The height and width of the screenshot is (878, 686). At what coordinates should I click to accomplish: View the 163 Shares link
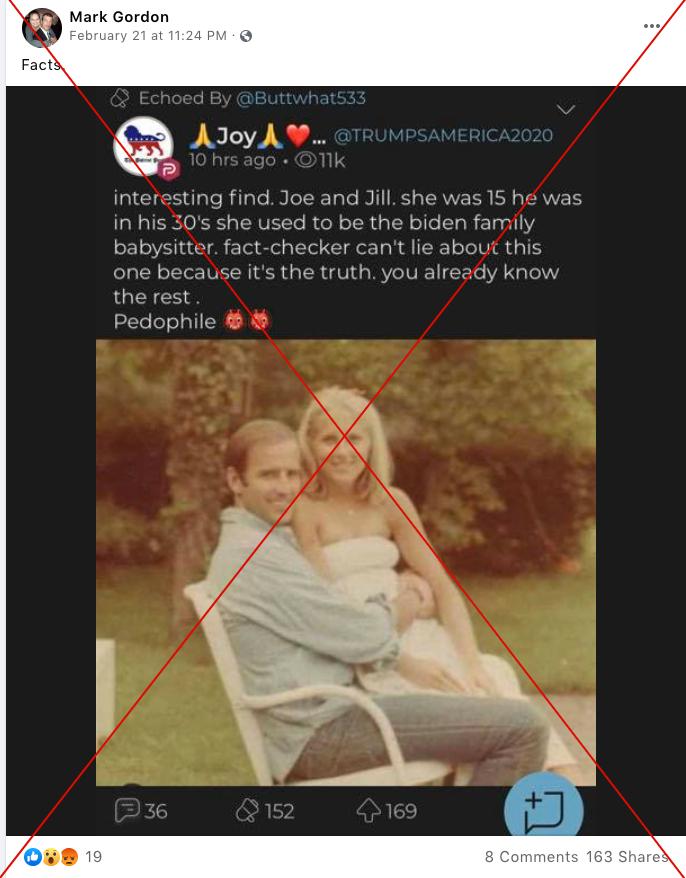[x=627, y=857]
